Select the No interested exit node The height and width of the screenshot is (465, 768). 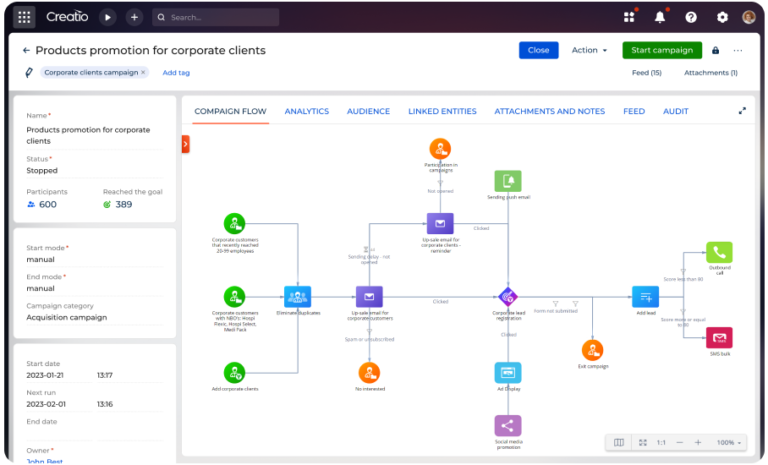click(369, 373)
